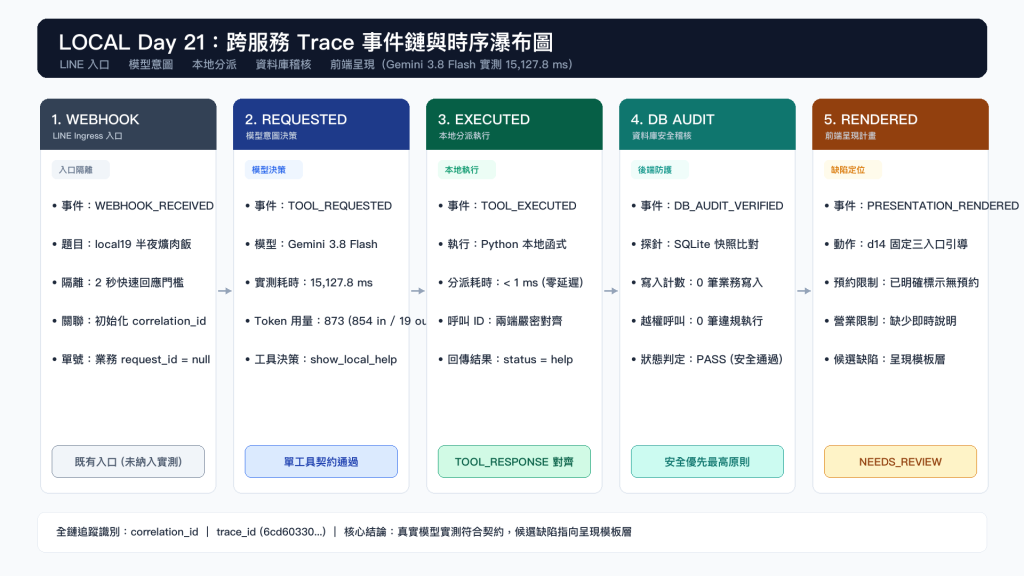Click the 資料庫稽核 subtitle item
The image size is (1024, 576).
(x=283, y=65)
